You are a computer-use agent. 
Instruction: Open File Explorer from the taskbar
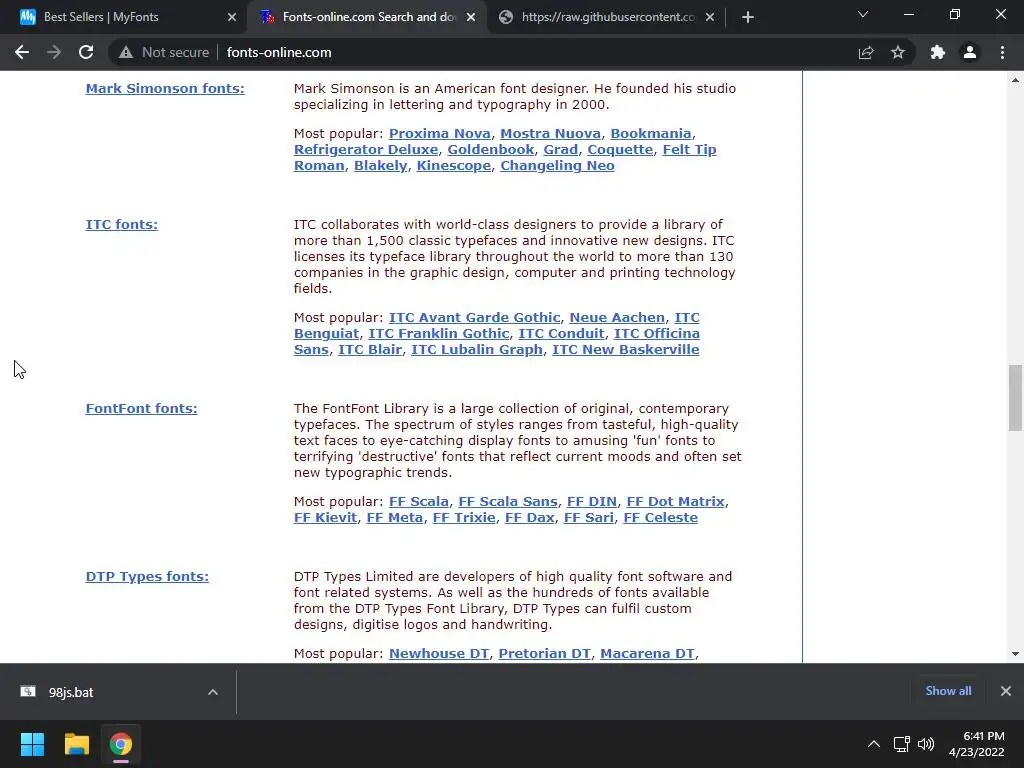(76, 744)
